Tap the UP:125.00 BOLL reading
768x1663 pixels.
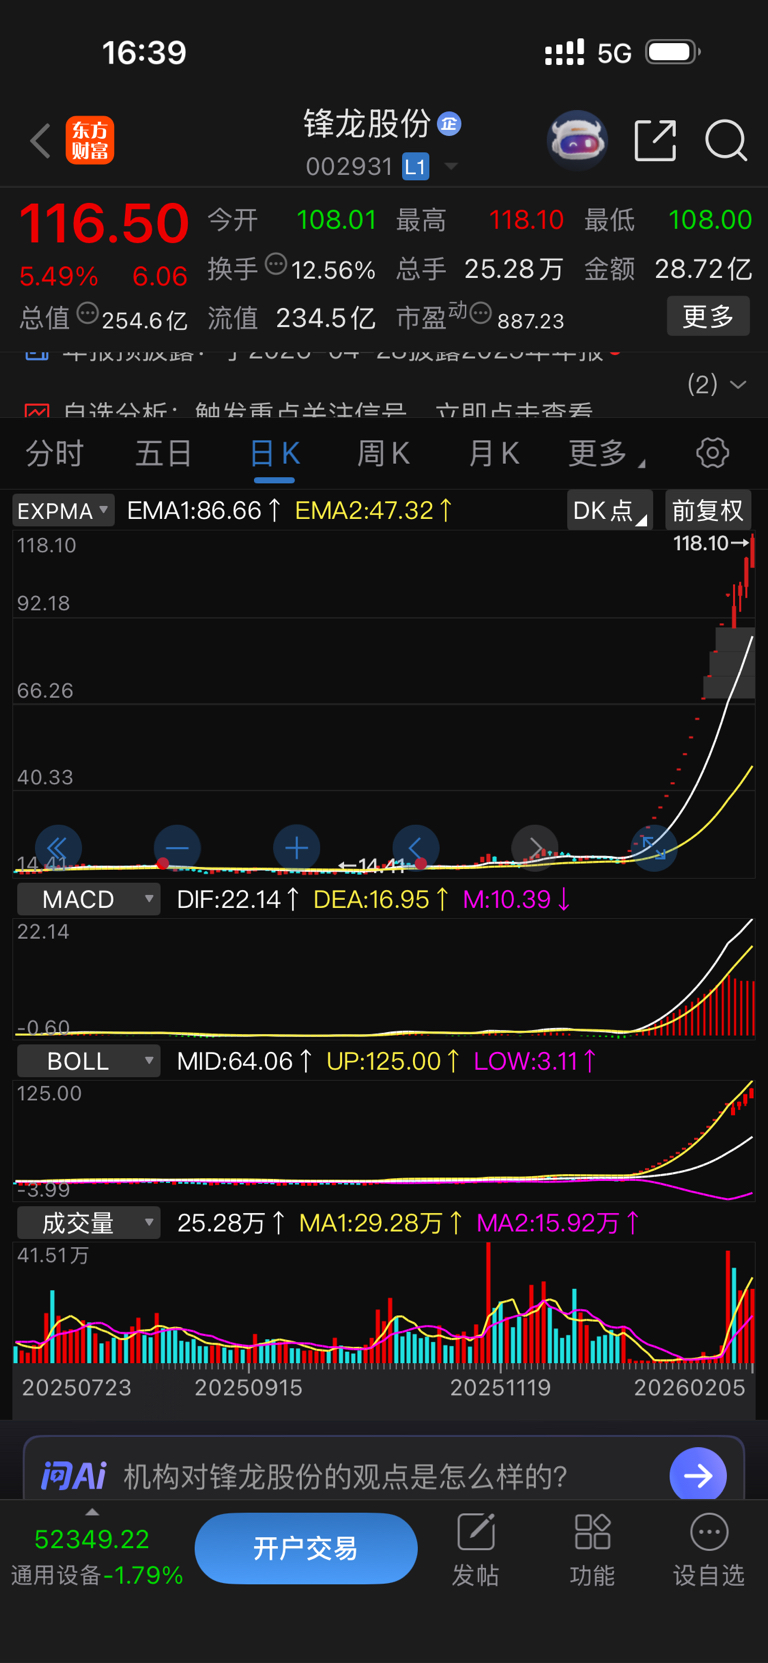tap(394, 1061)
